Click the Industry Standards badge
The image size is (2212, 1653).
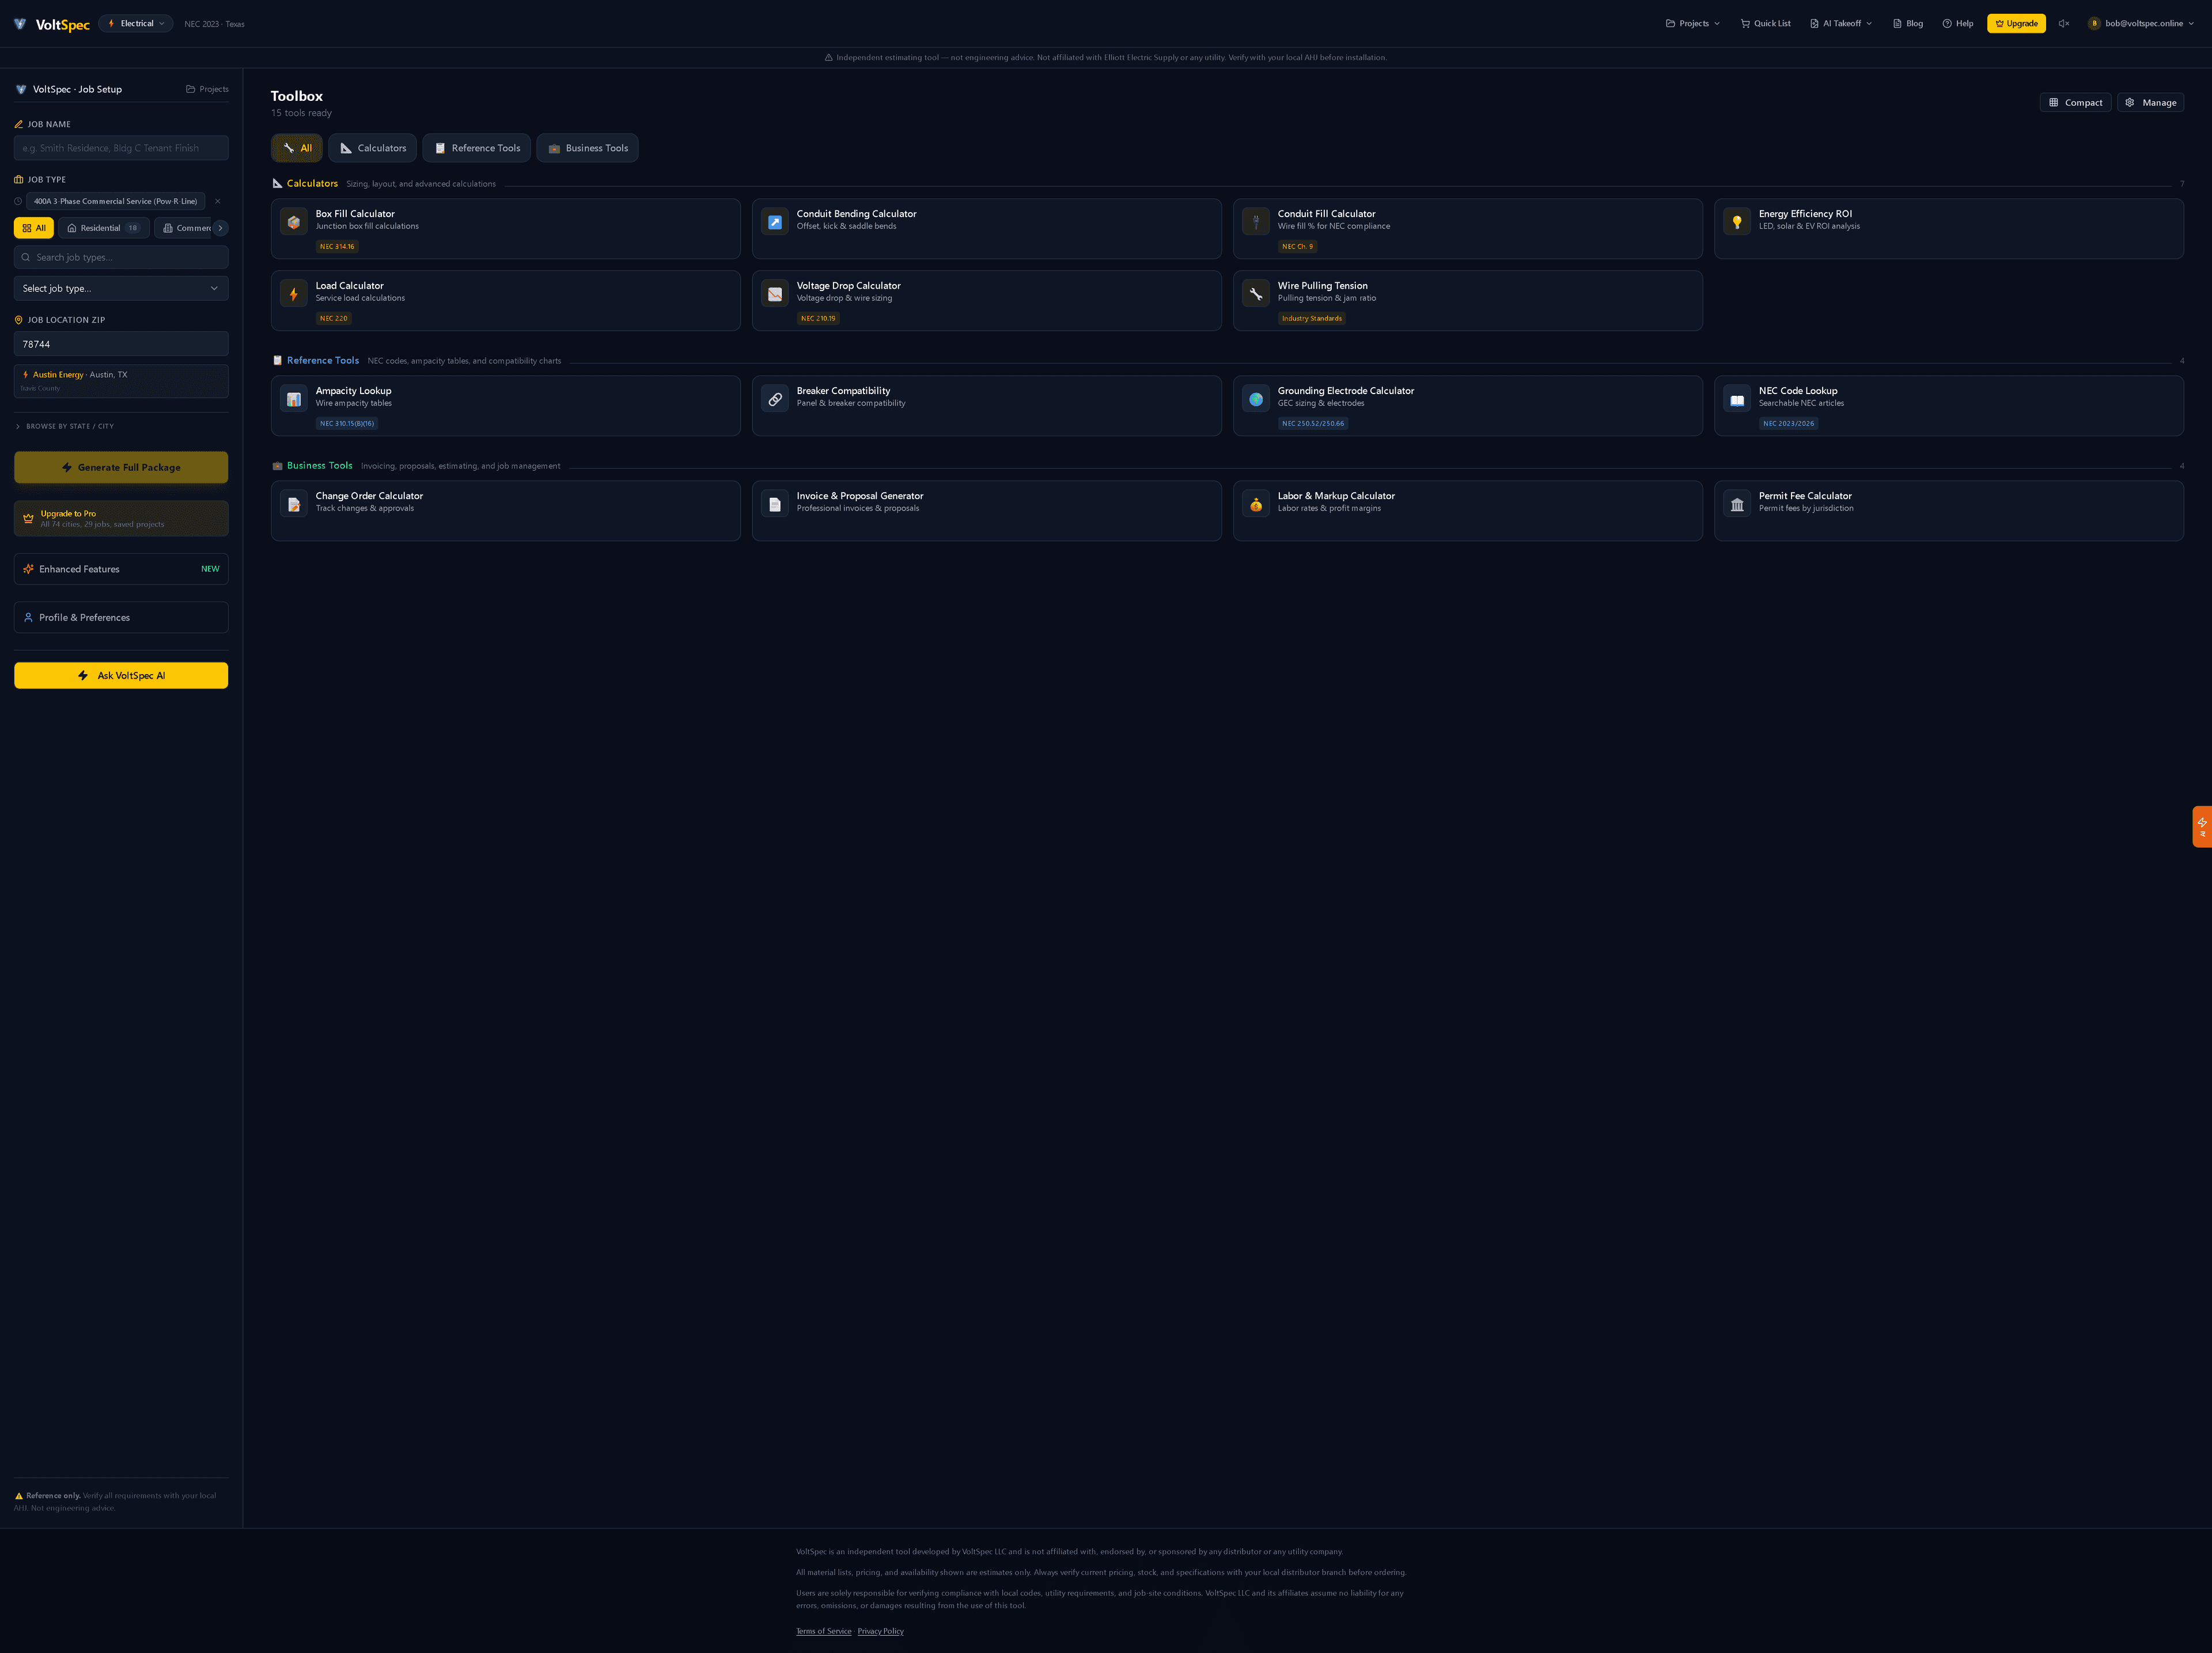point(1312,319)
